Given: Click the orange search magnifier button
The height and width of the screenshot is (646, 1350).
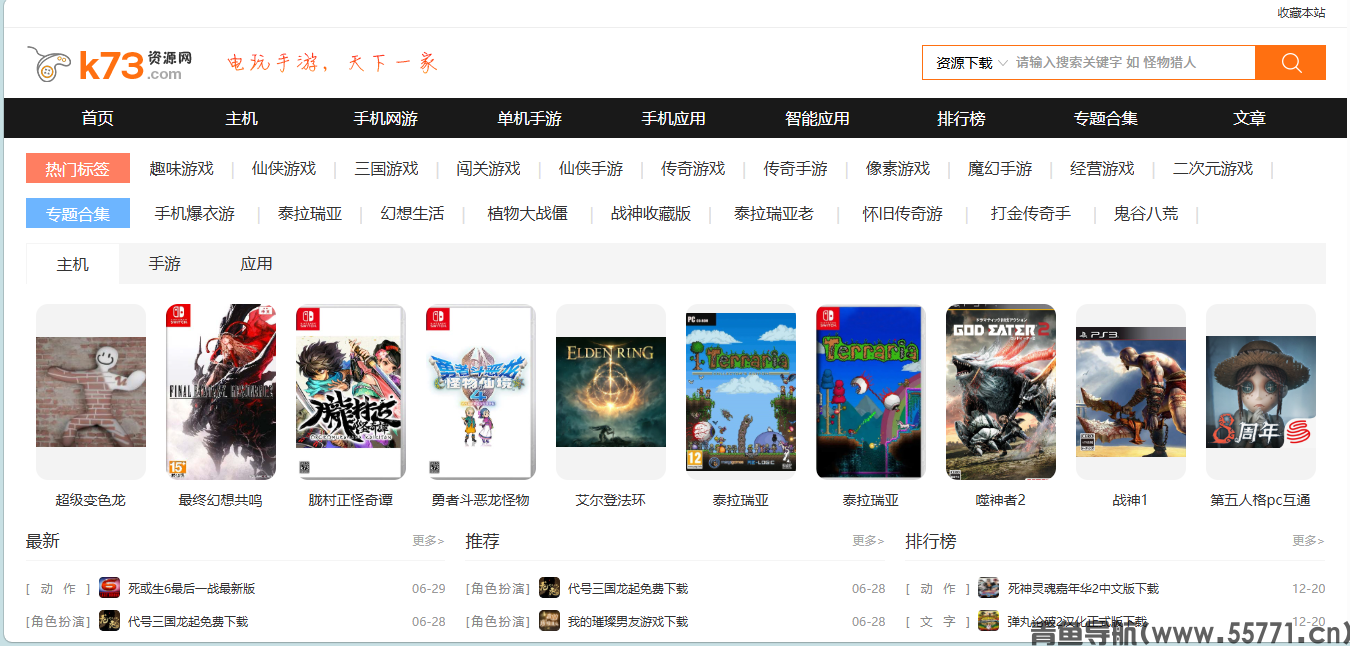Looking at the screenshot, I should click(1290, 62).
